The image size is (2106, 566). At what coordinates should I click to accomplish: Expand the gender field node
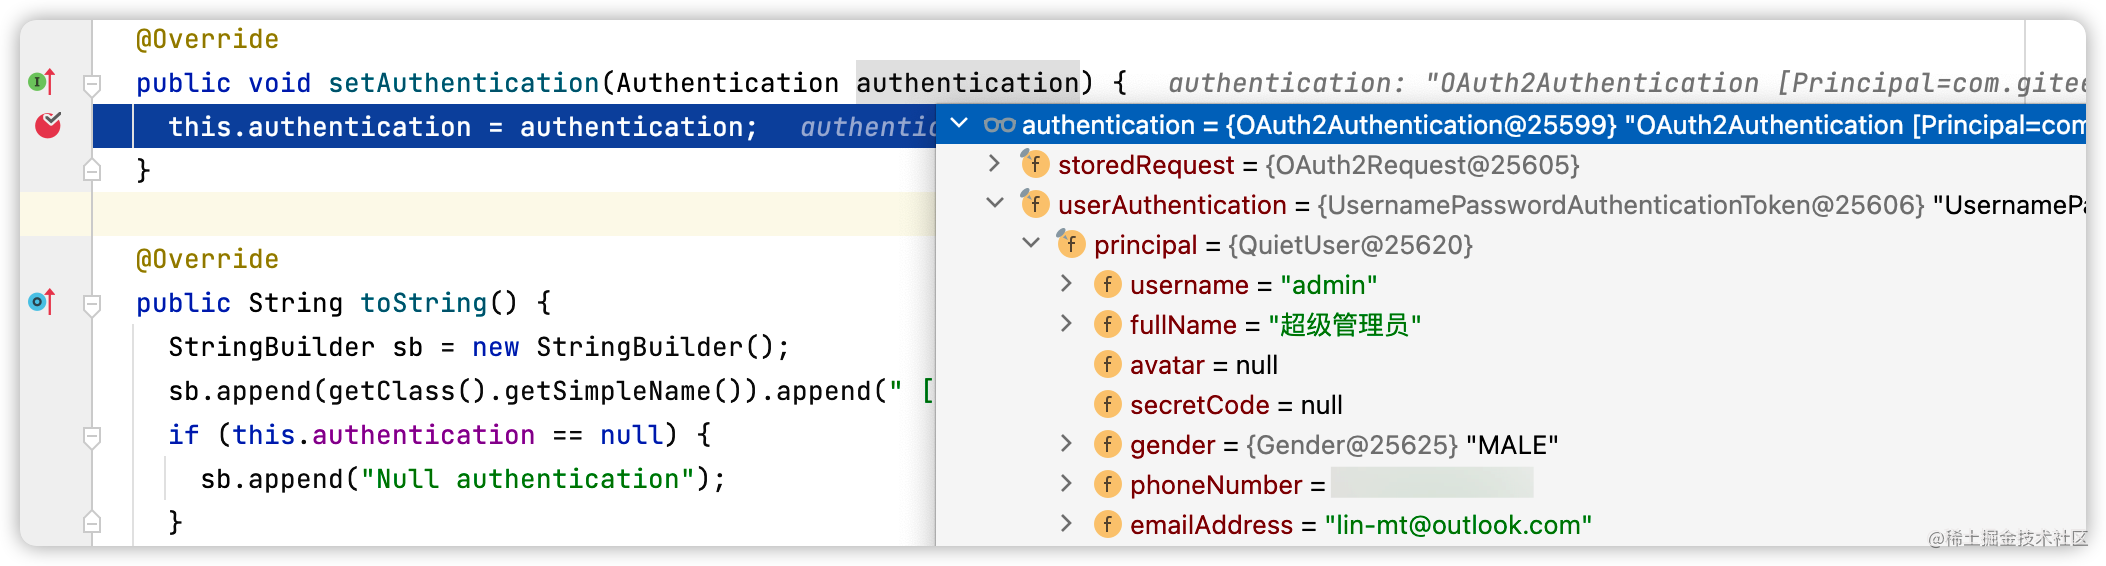coord(1066,443)
